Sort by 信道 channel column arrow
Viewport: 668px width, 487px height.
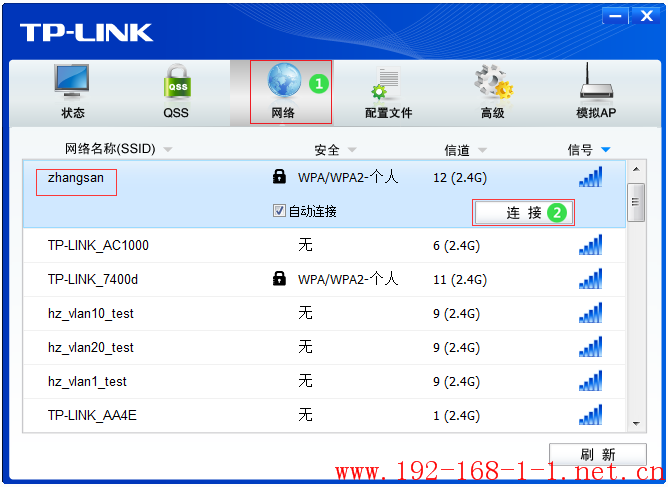tap(482, 150)
